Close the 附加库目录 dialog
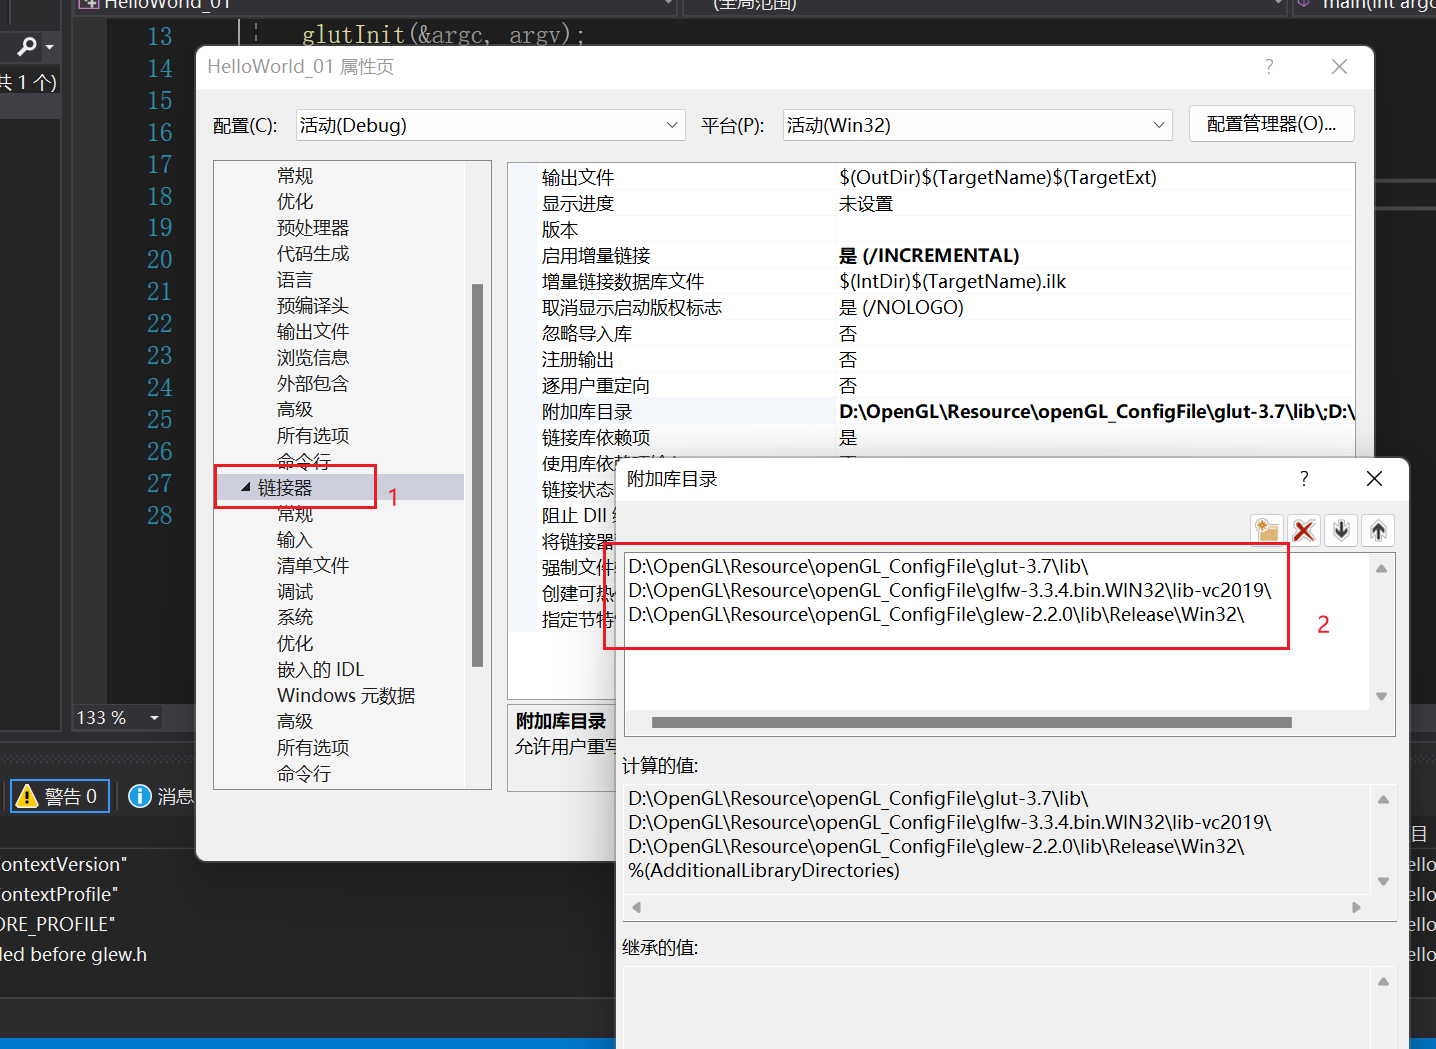 (x=1375, y=479)
